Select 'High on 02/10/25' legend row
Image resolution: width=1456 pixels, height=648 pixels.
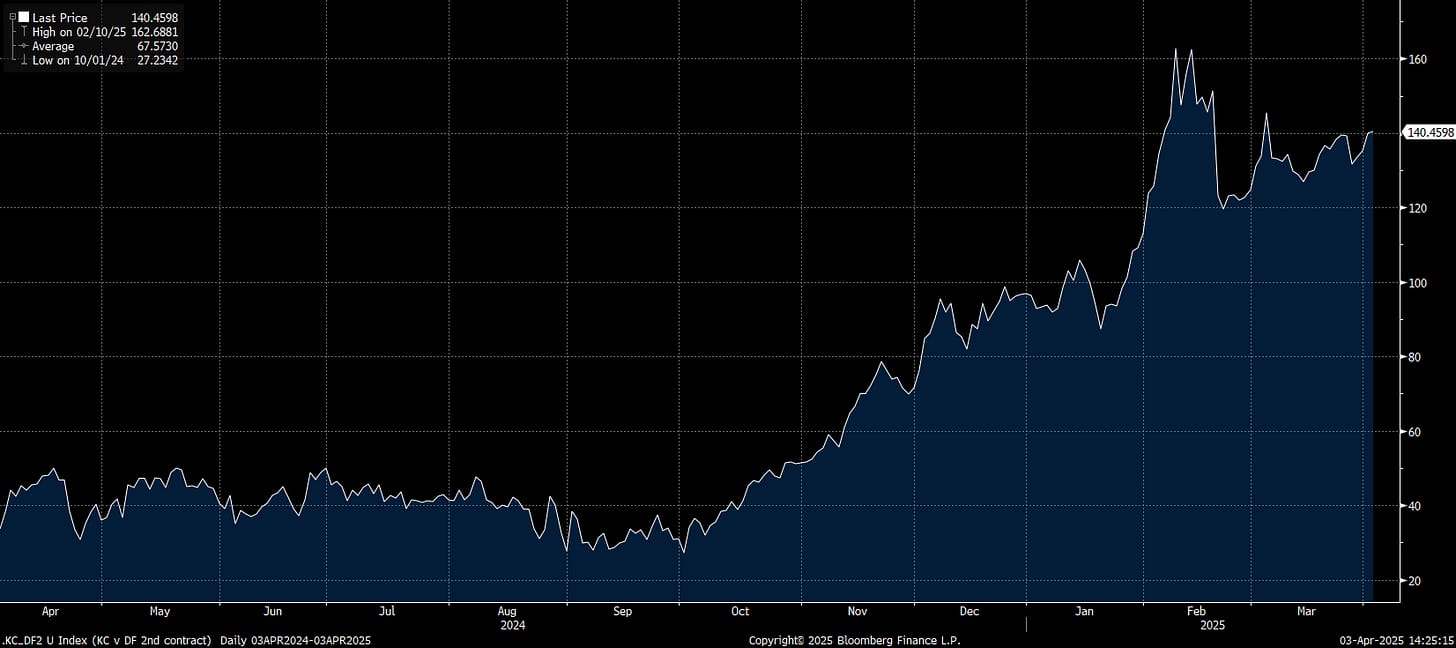[80, 32]
